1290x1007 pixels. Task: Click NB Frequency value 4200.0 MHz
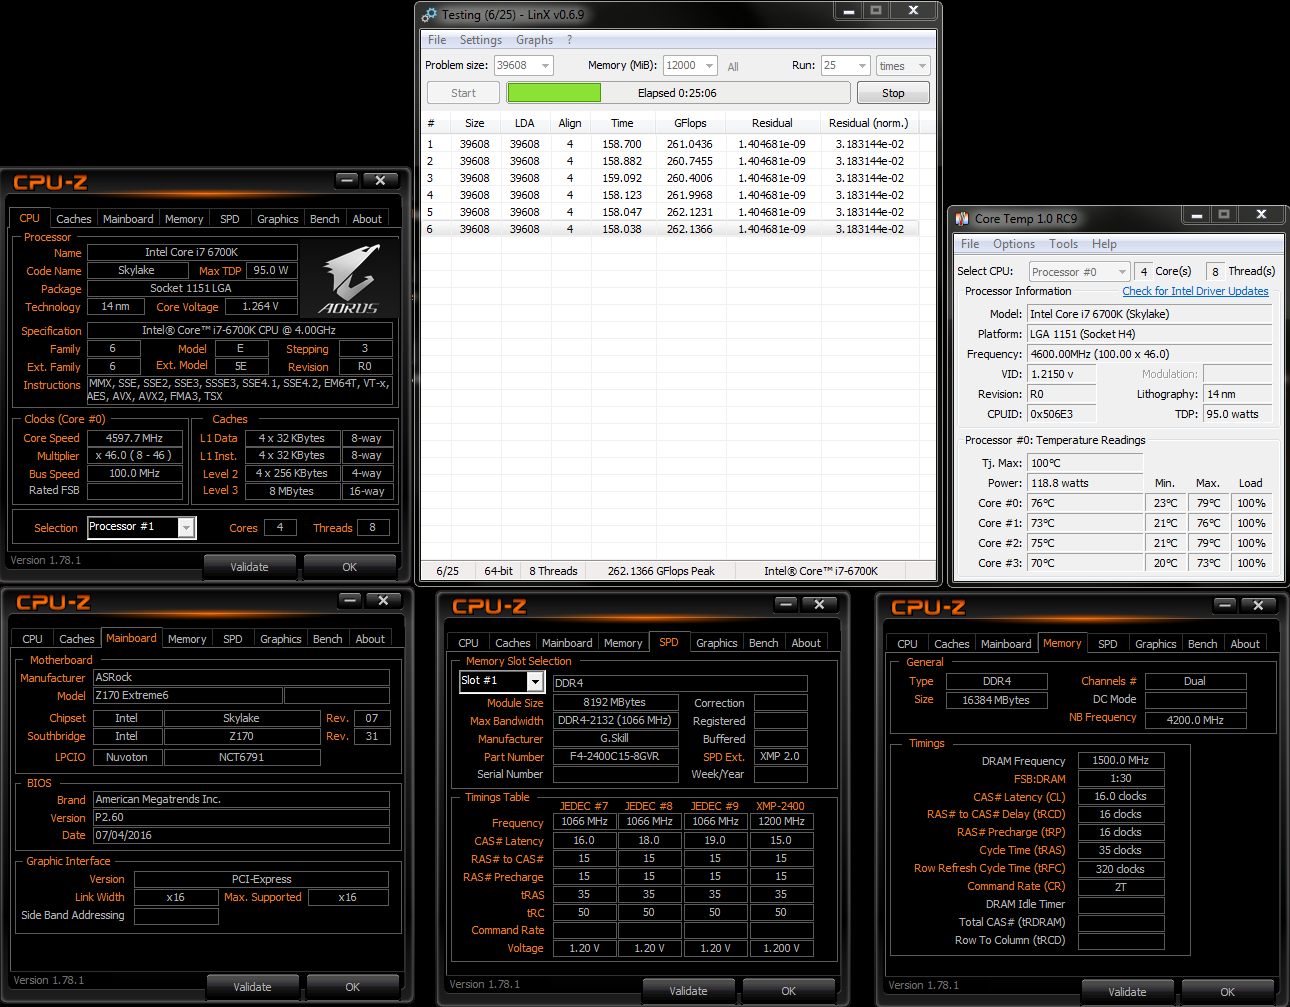coord(1195,720)
